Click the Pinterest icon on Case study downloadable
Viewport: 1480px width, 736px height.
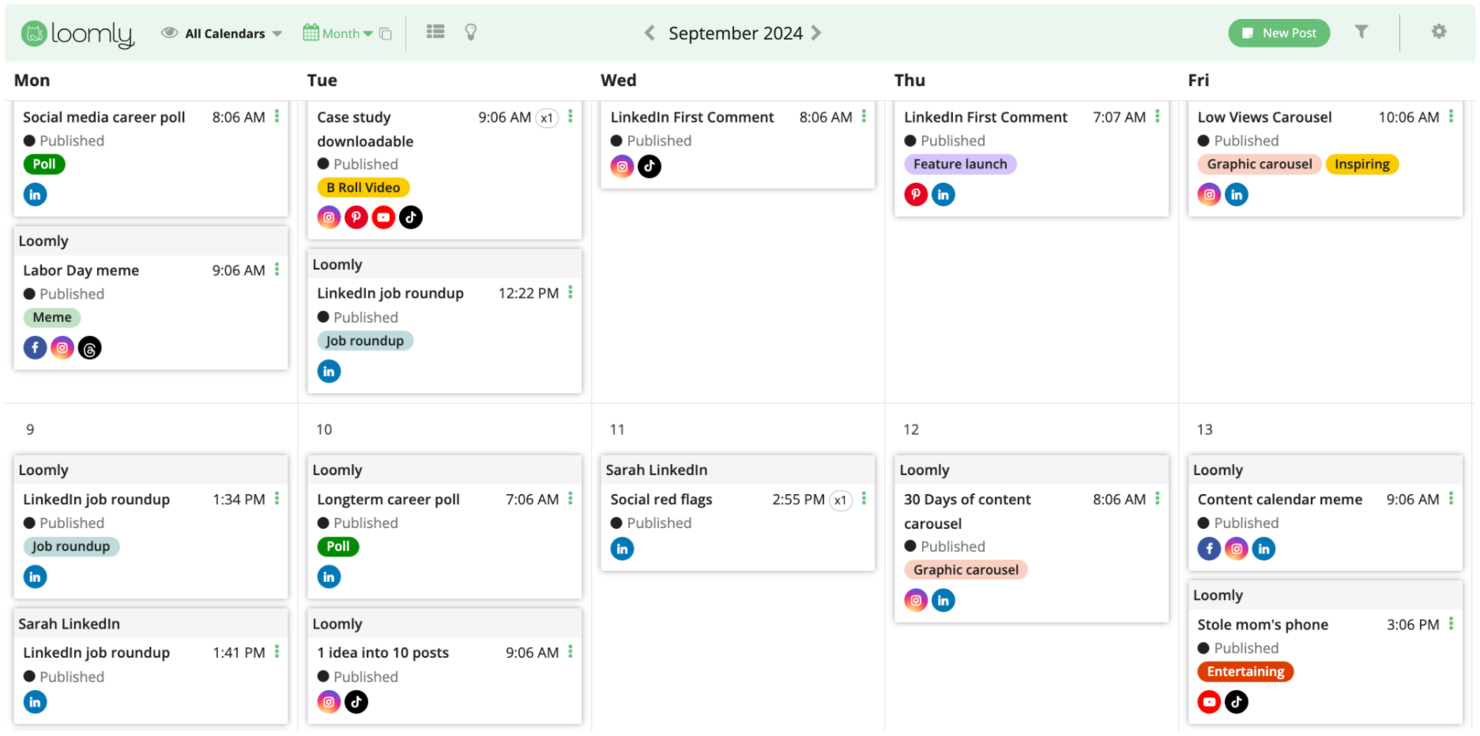click(356, 216)
